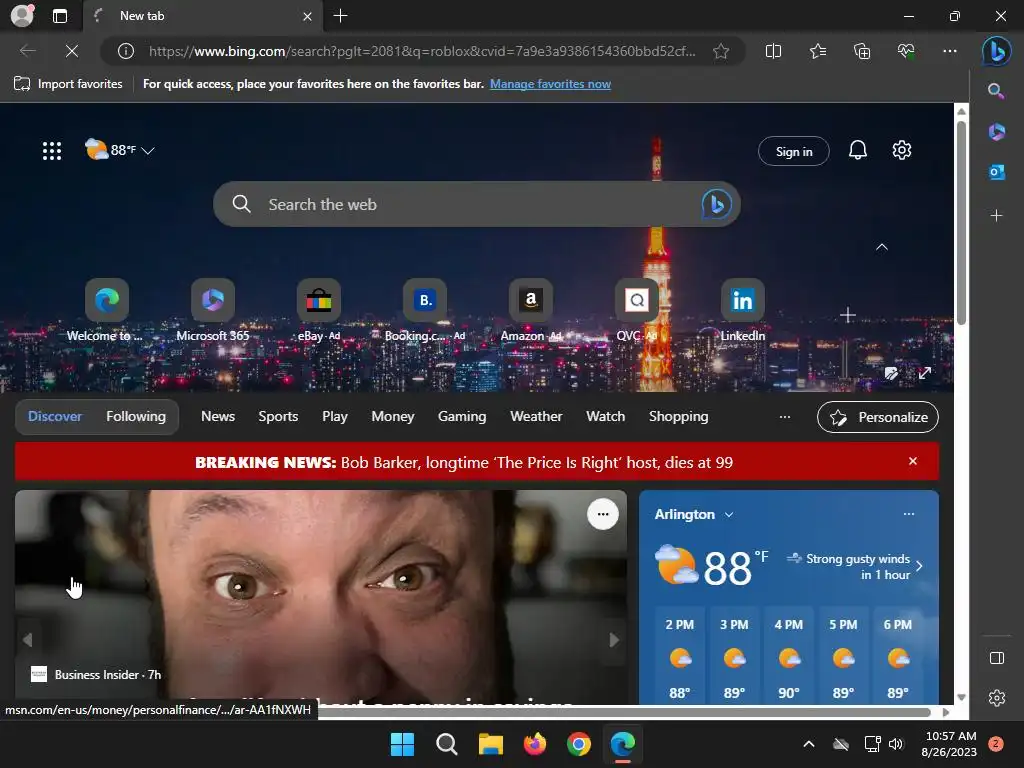This screenshot has height=768, width=1024.
Task: Expand the background image to full view
Action: (925, 373)
